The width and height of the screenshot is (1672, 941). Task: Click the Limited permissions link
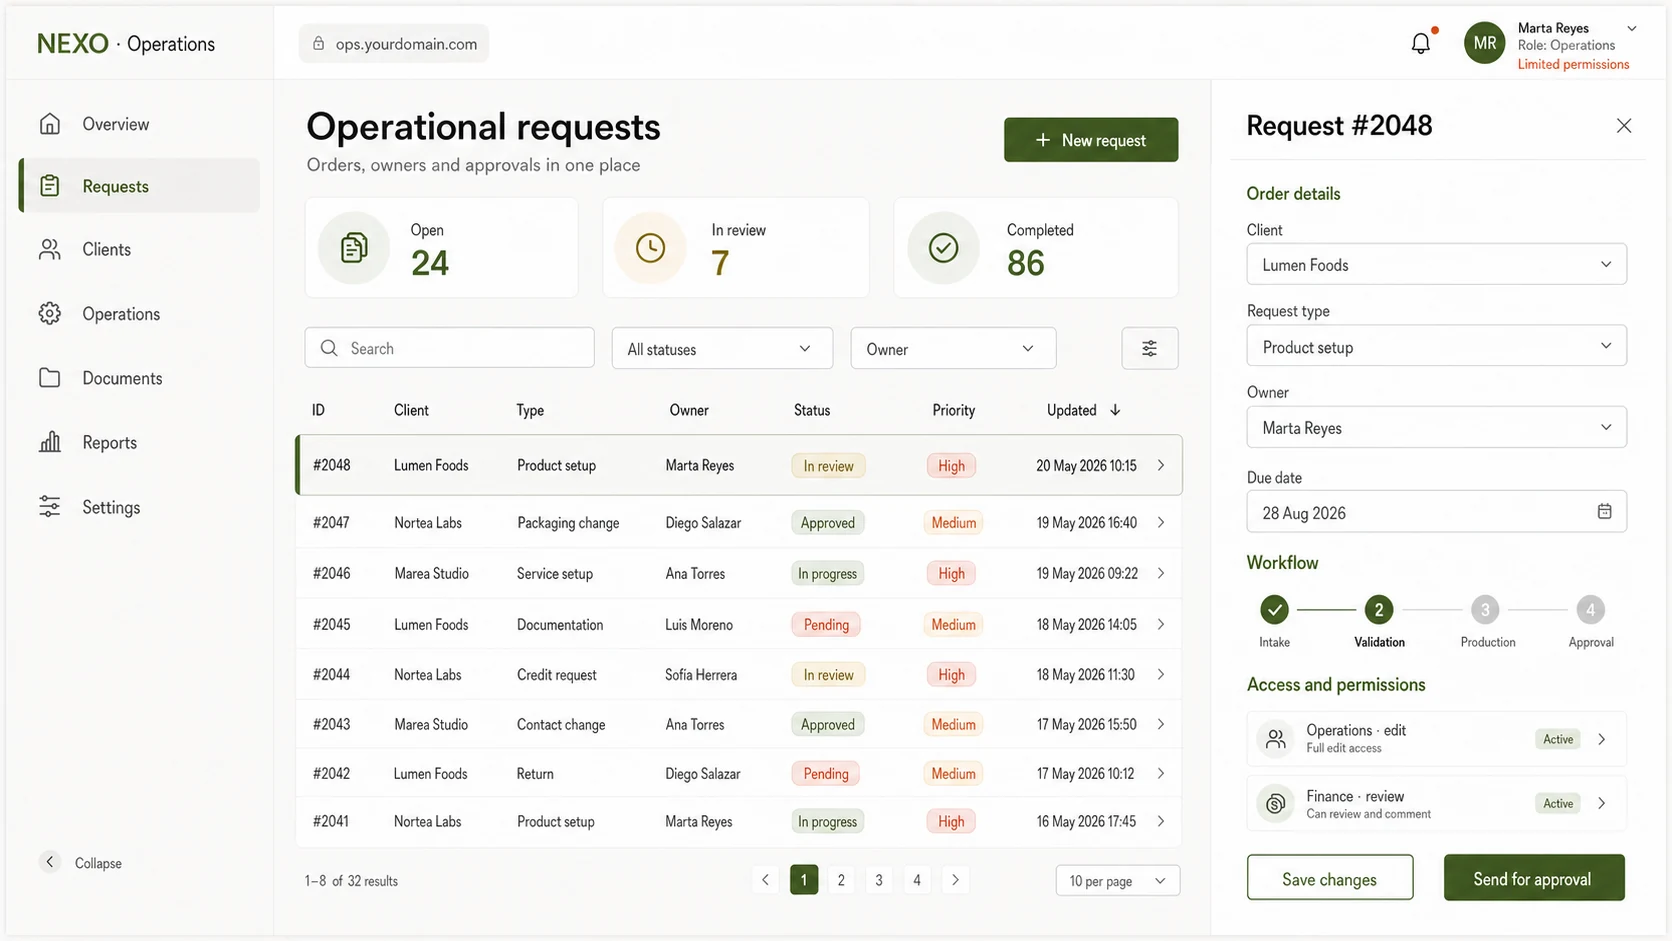[x=1573, y=64]
